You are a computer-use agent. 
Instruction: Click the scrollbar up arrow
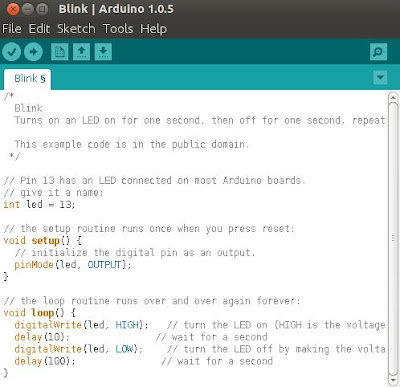pos(393,97)
